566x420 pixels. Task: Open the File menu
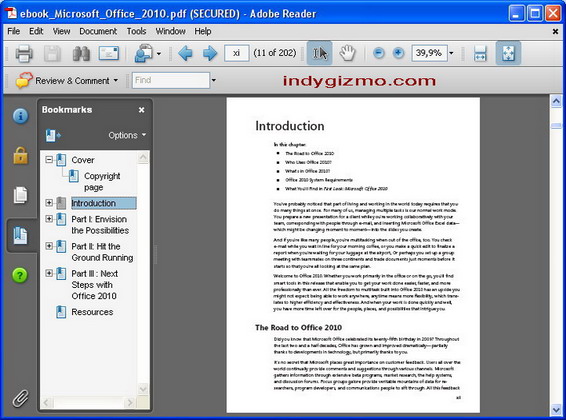point(14,31)
